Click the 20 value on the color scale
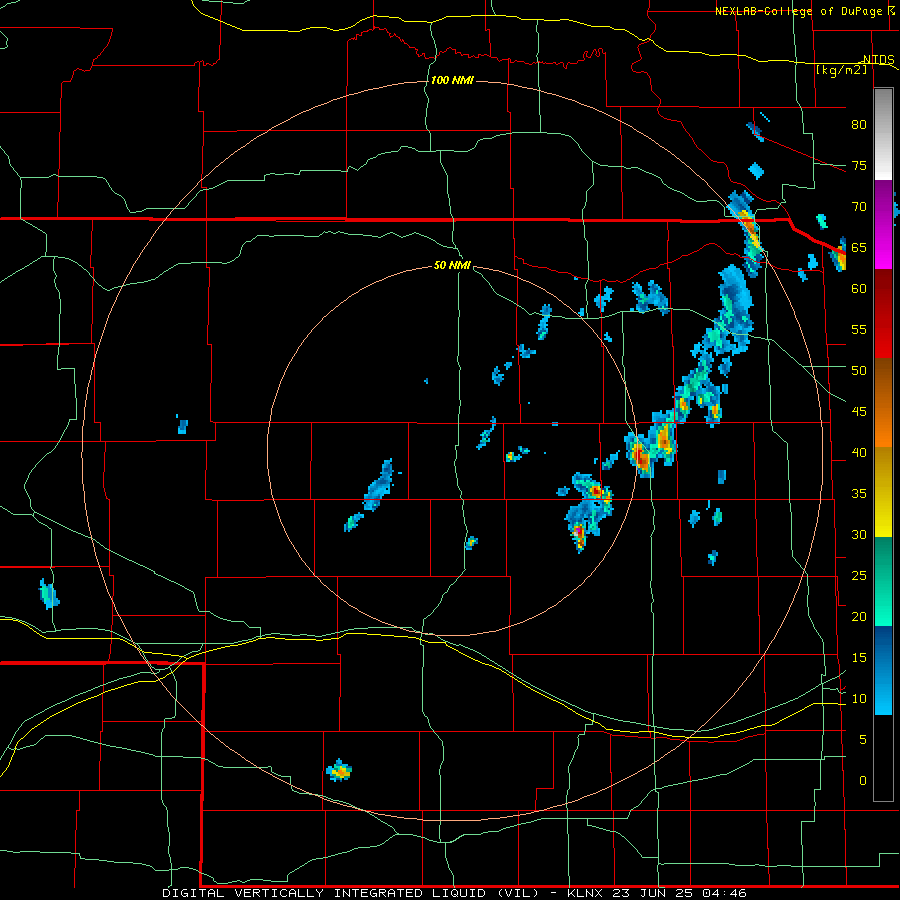 [859, 616]
